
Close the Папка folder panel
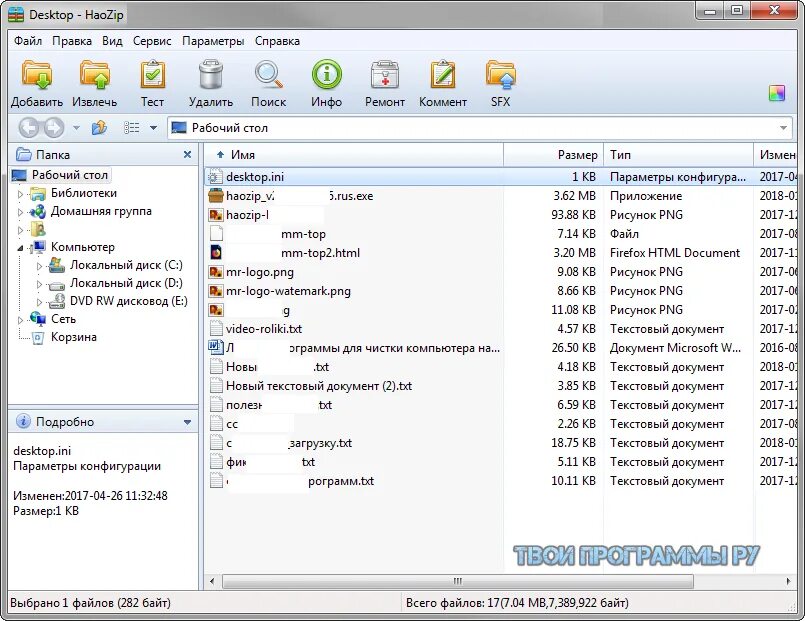187,154
